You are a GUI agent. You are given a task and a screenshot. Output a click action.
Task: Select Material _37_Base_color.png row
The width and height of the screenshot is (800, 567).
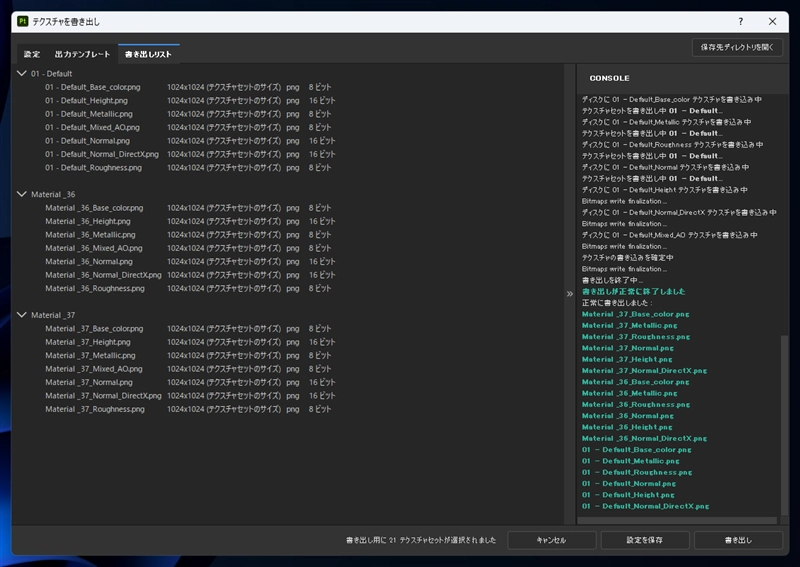[x=188, y=329]
